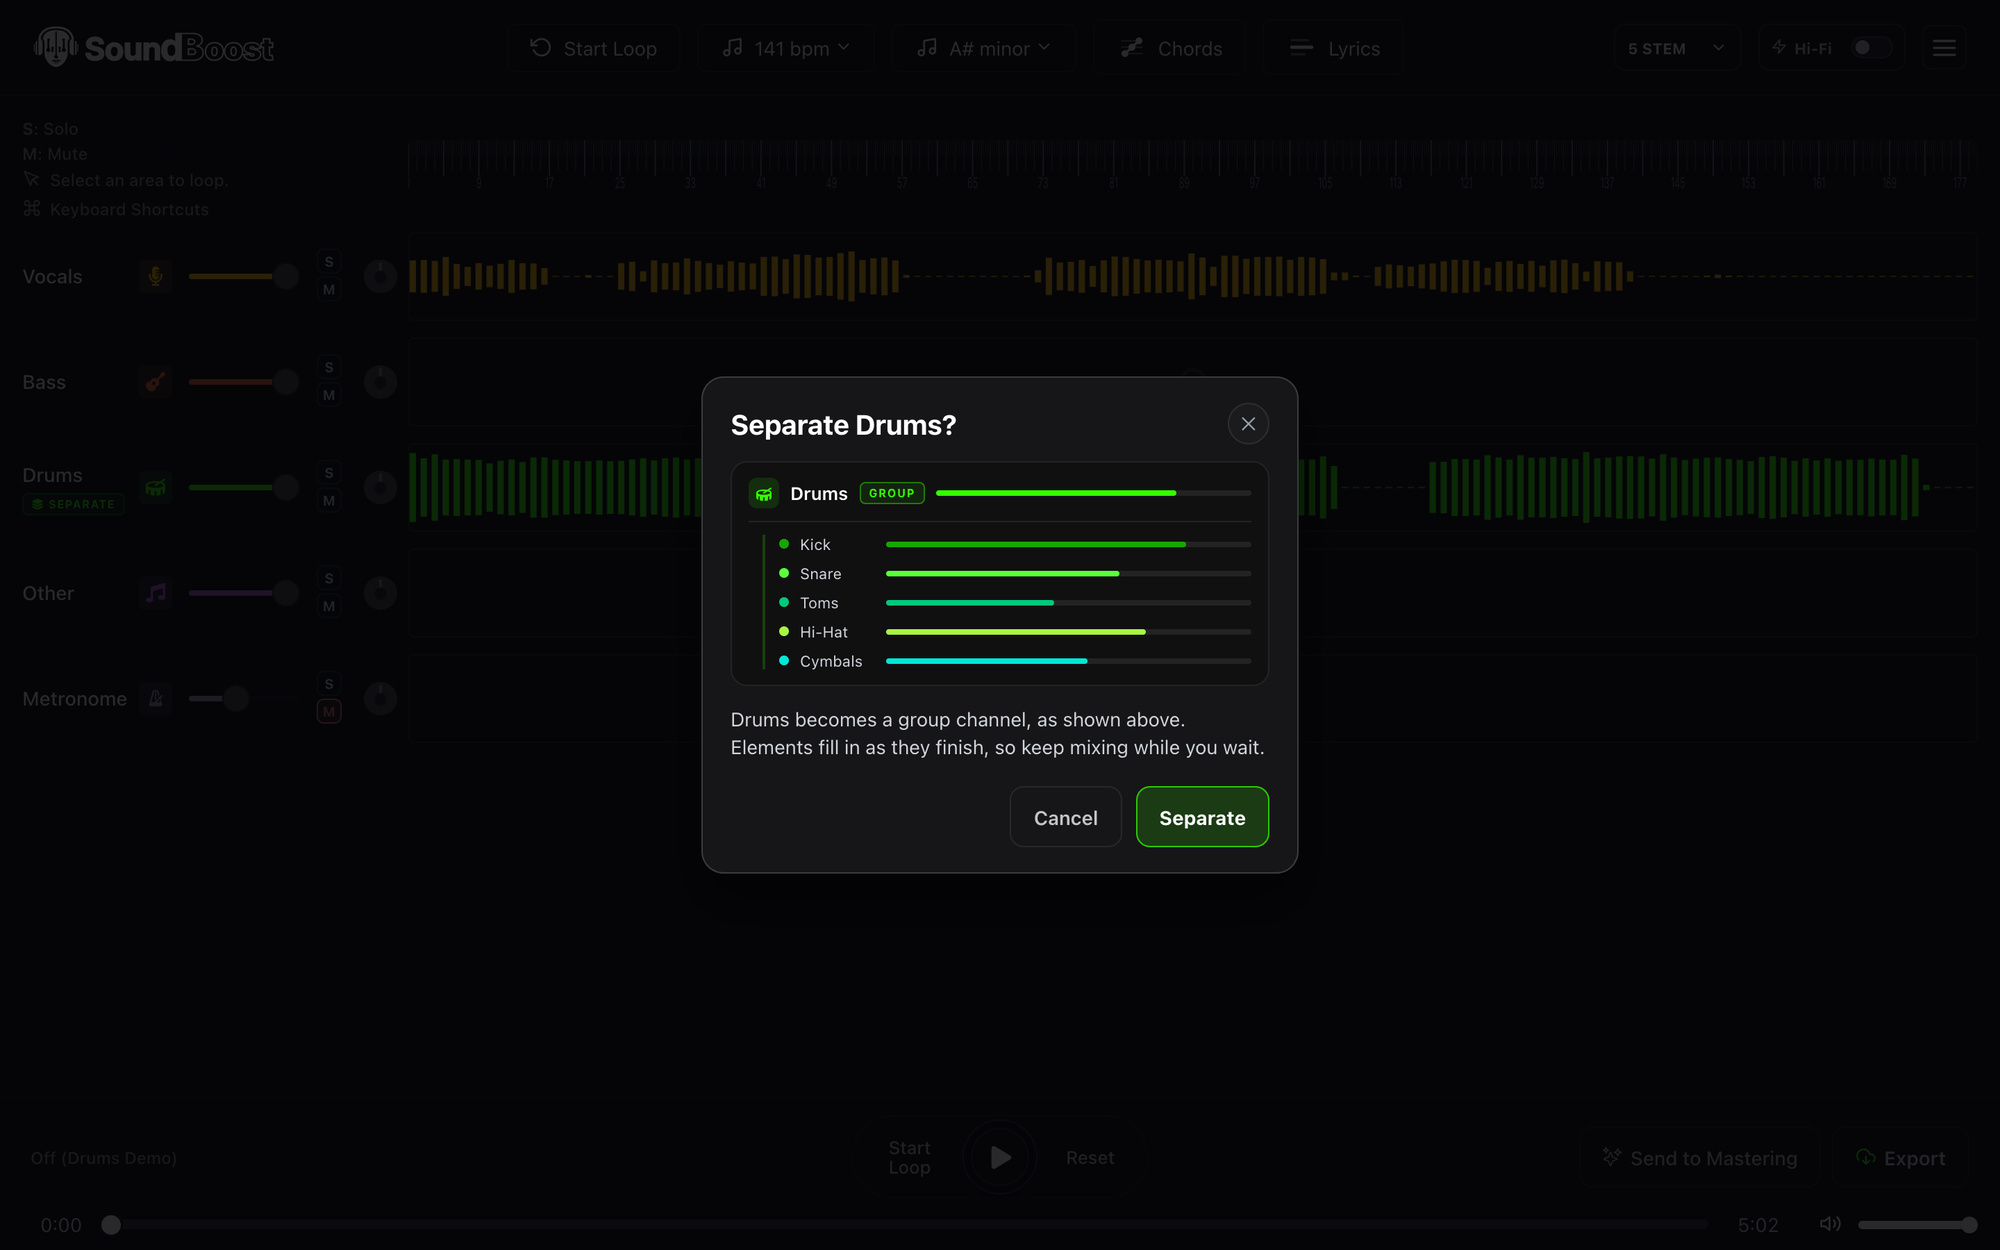Viewport: 2000px width, 1250px height.
Task: Click the Bass guitar icon
Action: pyautogui.click(x=155, y=382)
